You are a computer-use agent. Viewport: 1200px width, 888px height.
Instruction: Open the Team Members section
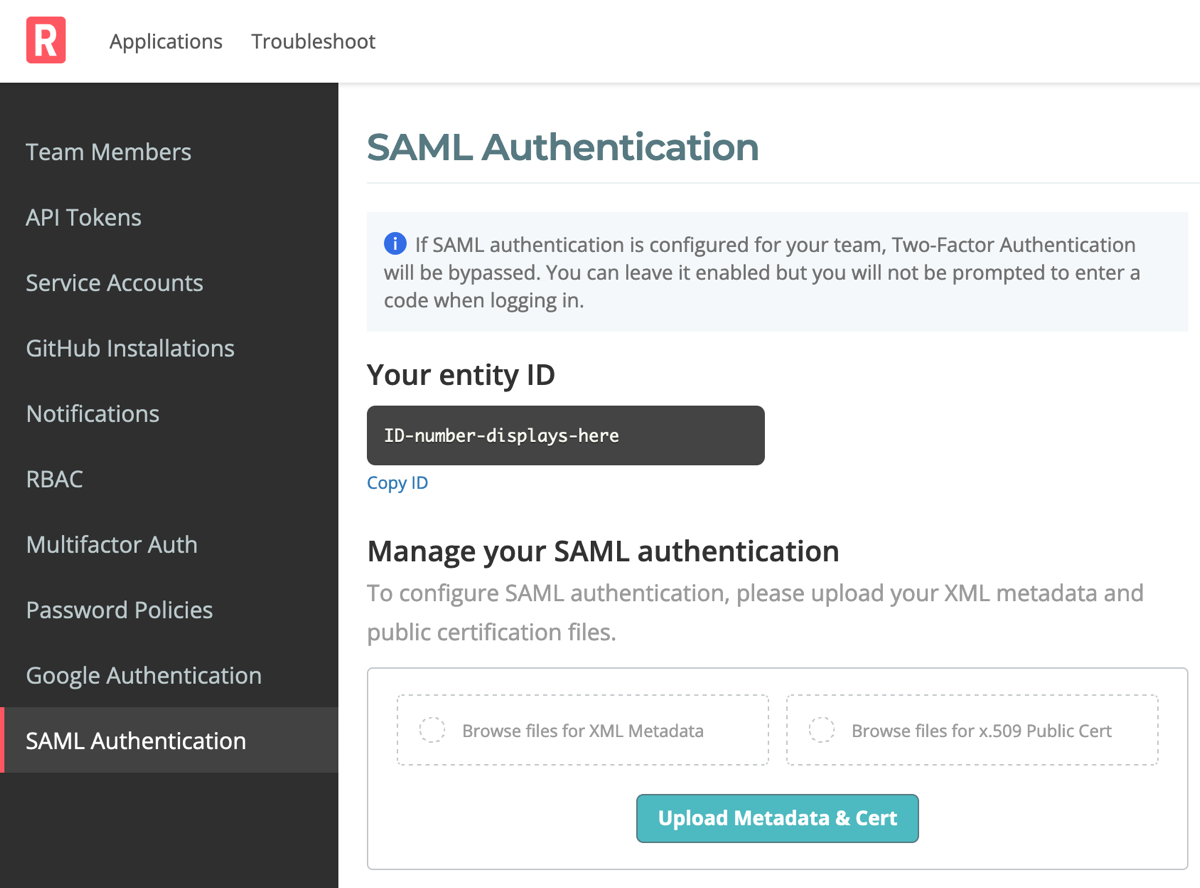click(108, 152)
